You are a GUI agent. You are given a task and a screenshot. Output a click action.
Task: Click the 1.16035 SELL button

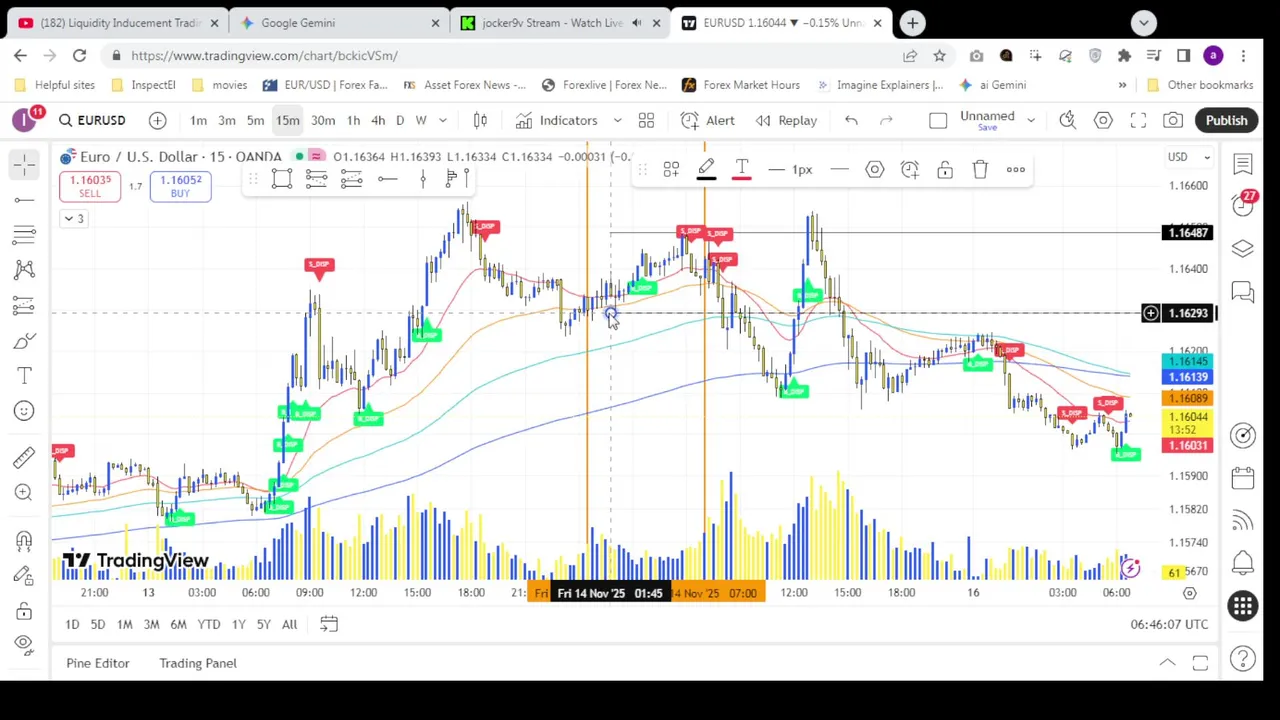pyautogui.click(x=90, y=186)
